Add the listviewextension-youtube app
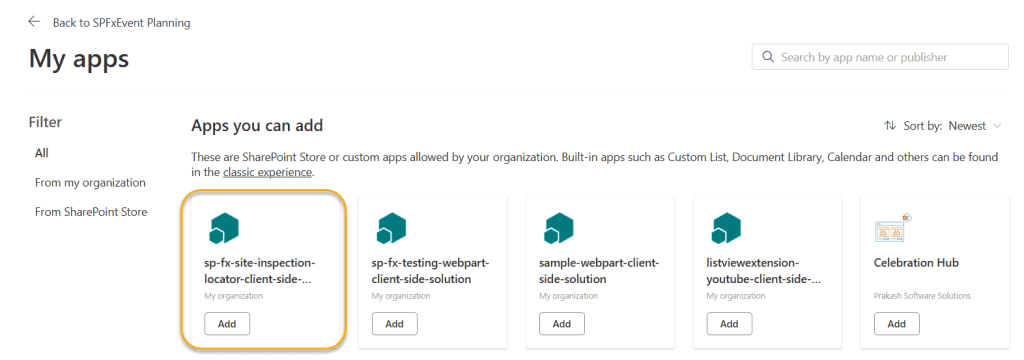 point(729,323)
